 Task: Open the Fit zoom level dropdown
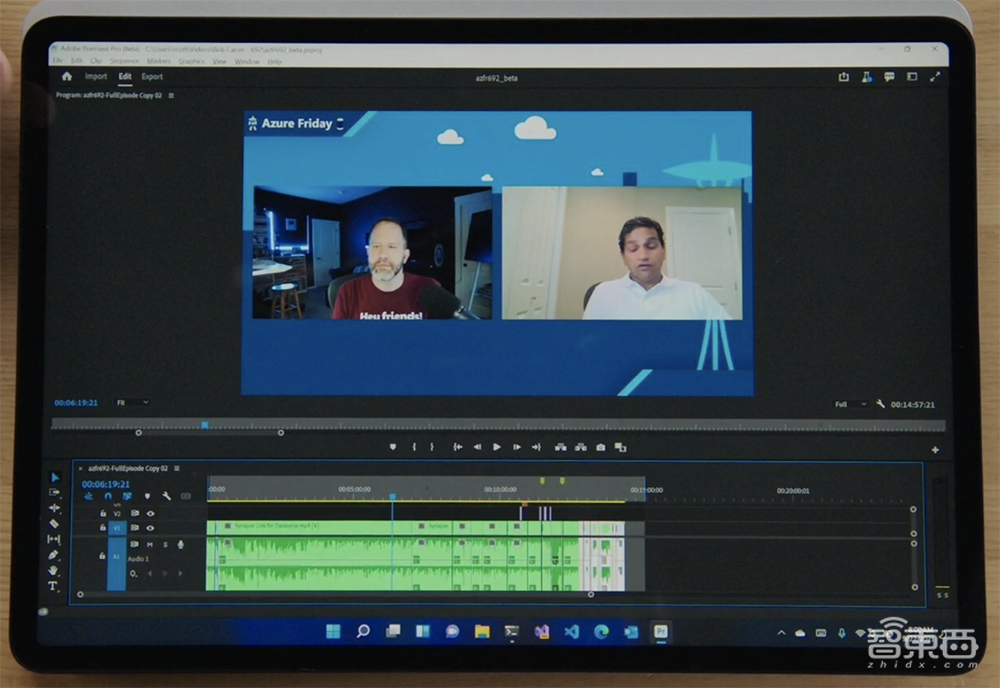131,403
